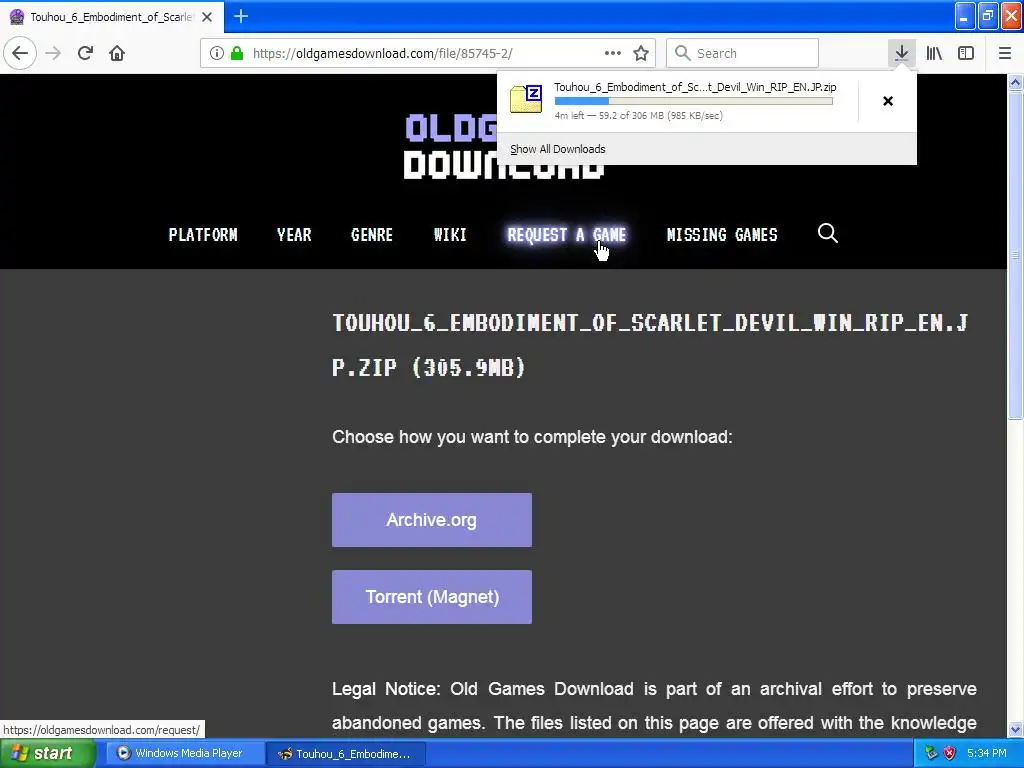Open page actions three-dot menu
Screen dimensions: 1024x768
pyautogui.click(x=613, y=53)
